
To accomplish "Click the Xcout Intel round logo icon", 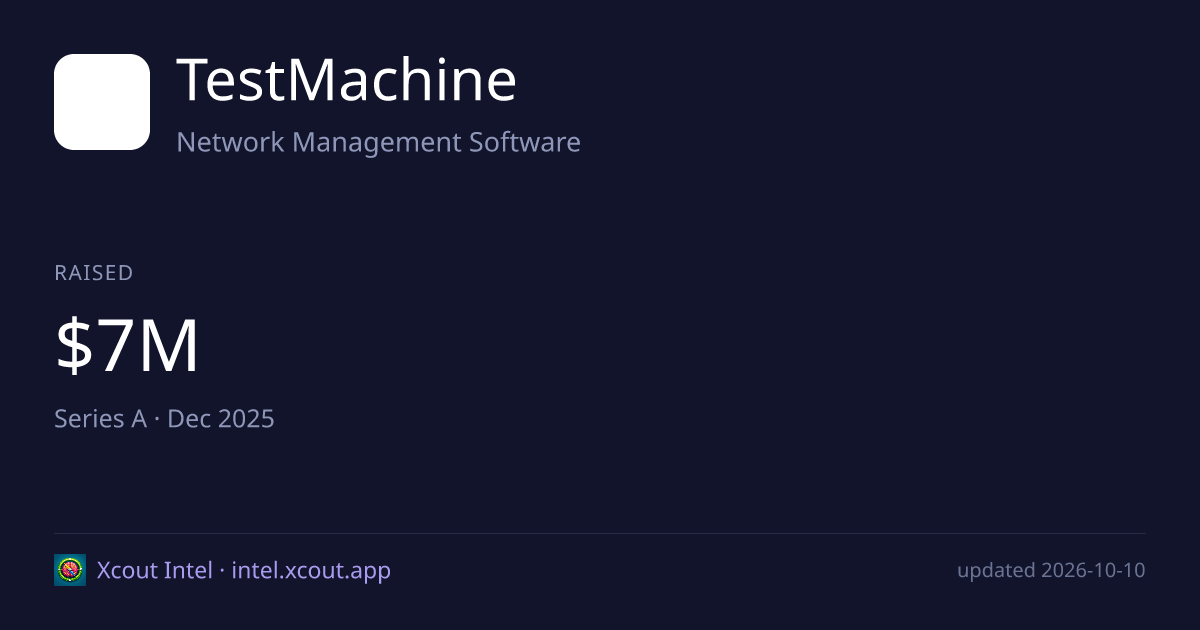I will tap(70, 570).
